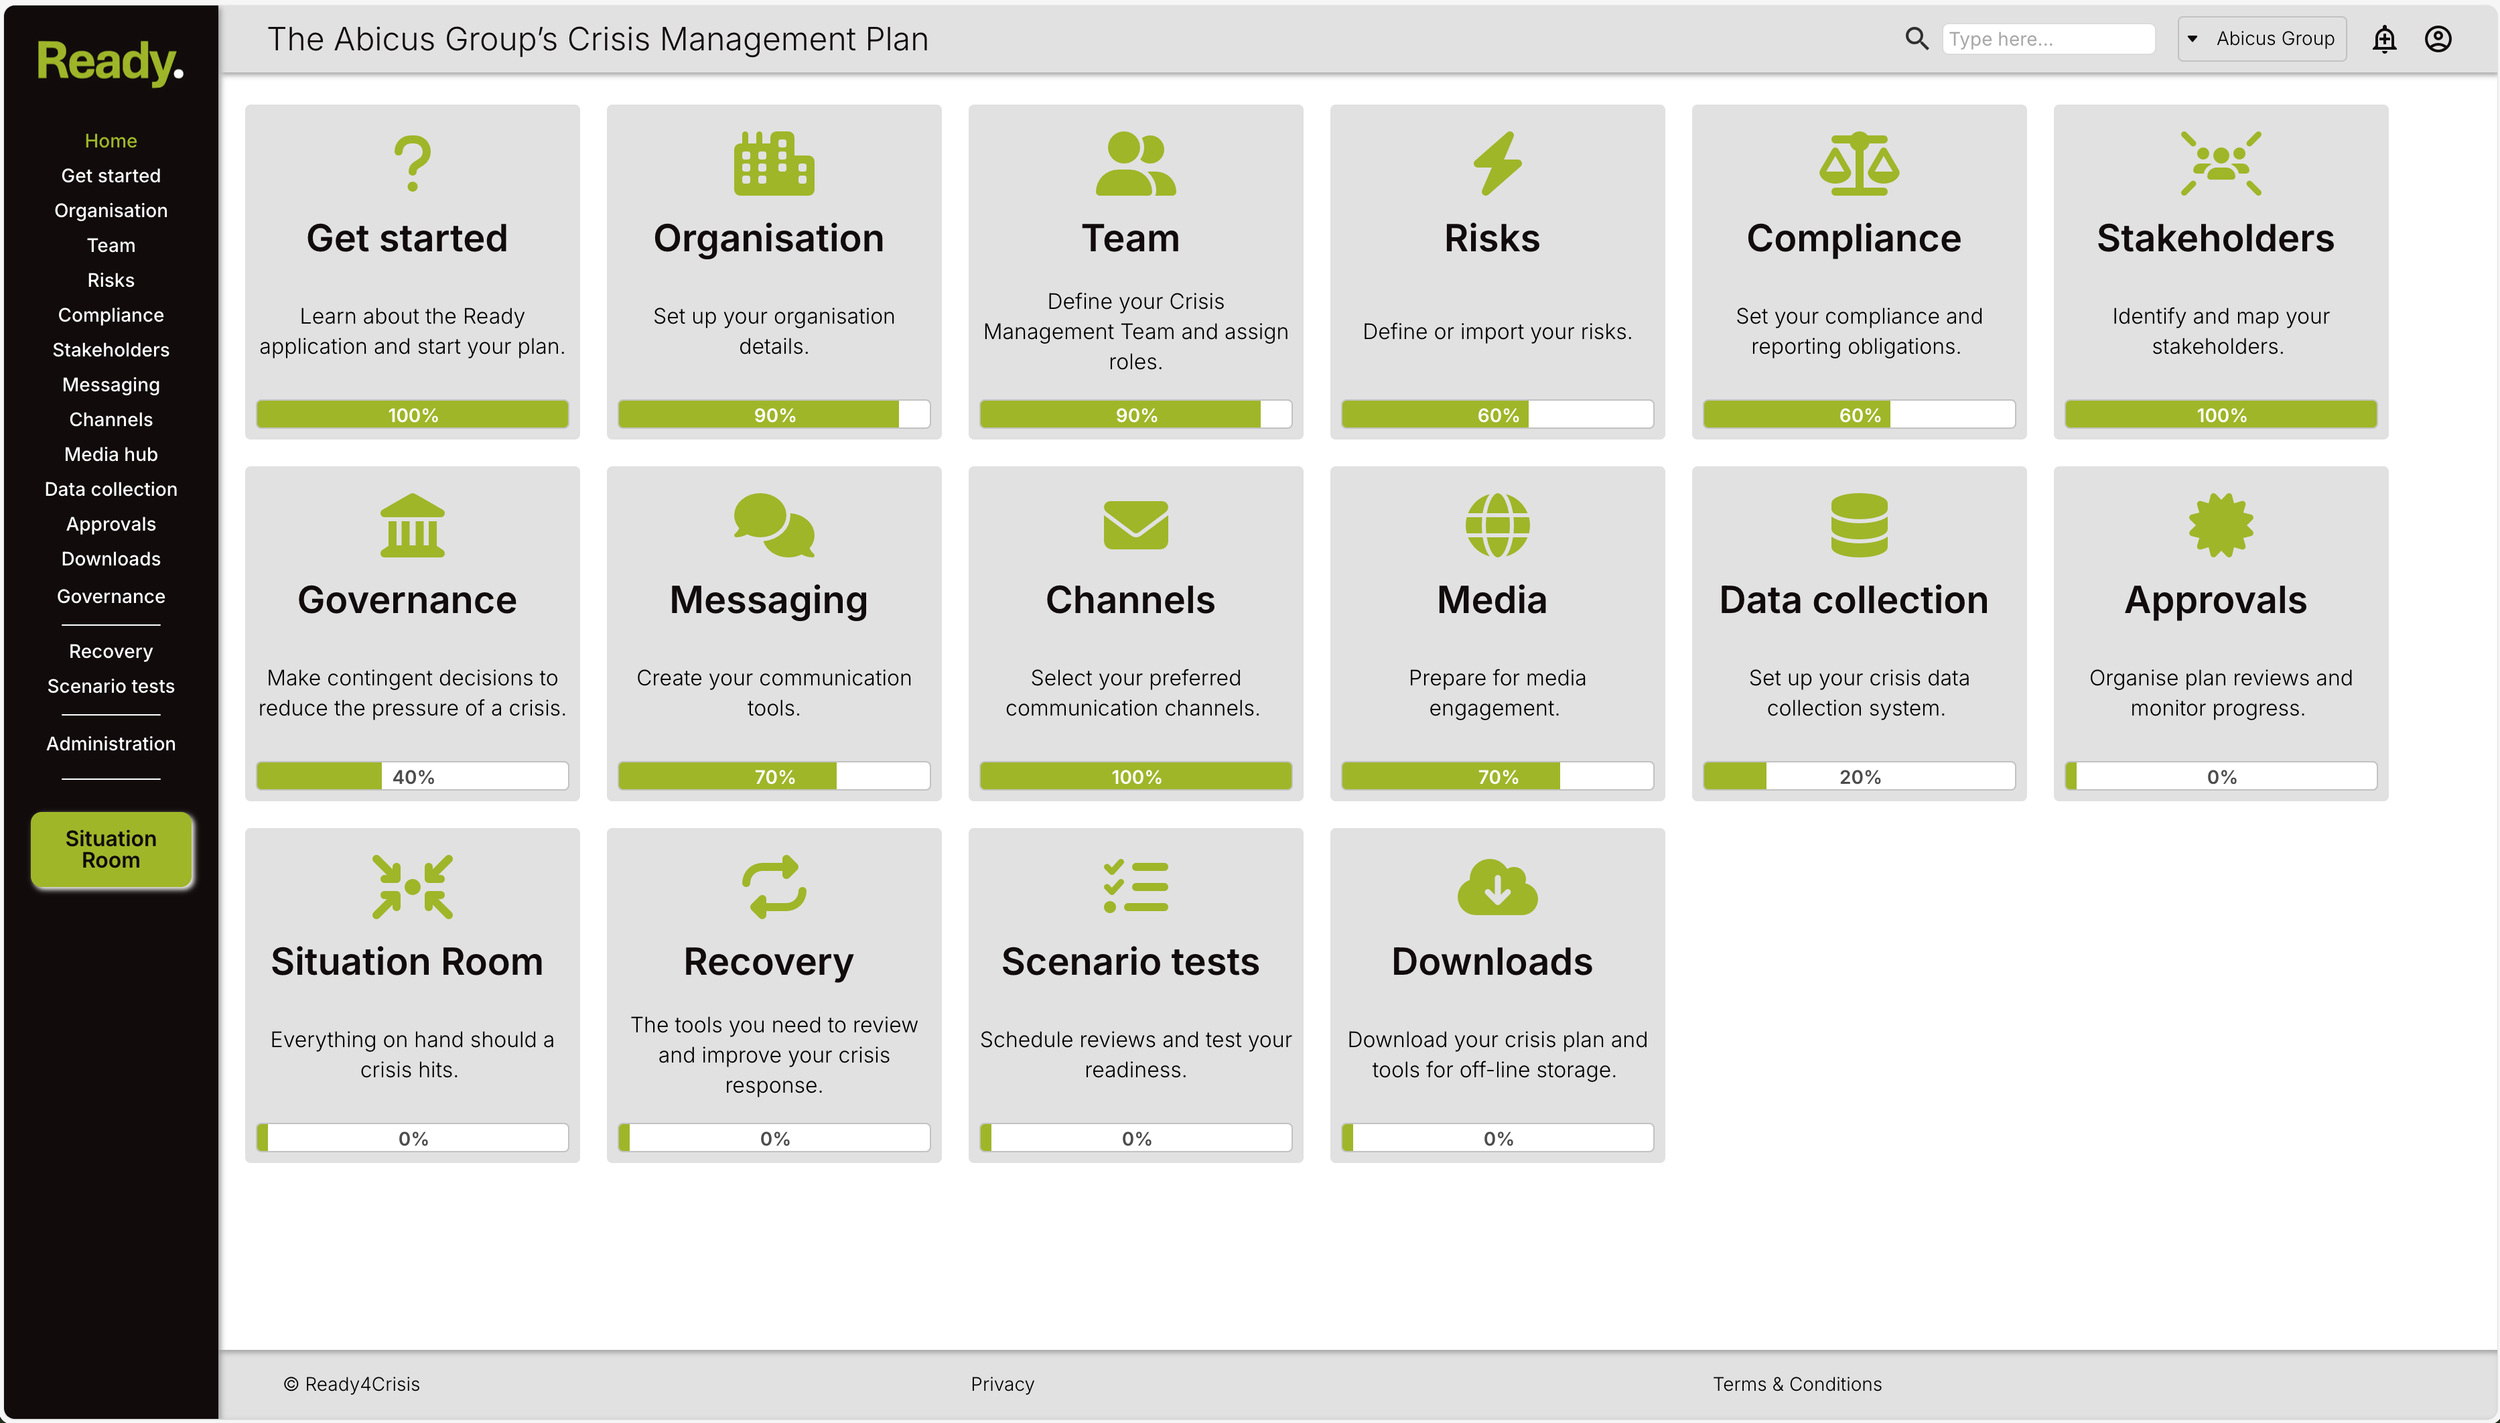
Task: Select Media hub in the sidebar
Action: click(x=110, y=455)
